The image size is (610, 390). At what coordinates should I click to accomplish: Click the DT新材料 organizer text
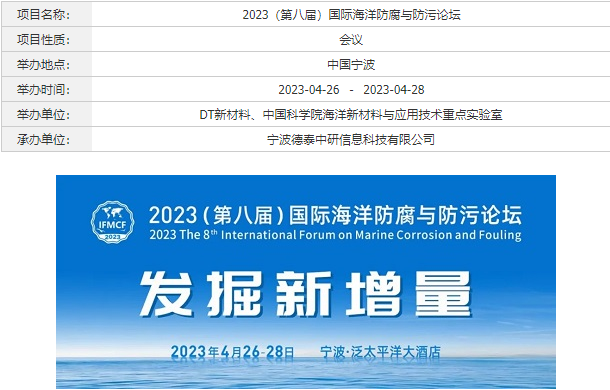(224, 115)
